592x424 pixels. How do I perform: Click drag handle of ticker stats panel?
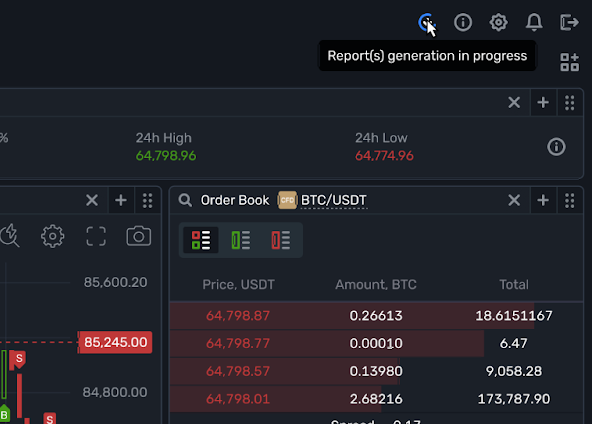click(x=570, y=102)
